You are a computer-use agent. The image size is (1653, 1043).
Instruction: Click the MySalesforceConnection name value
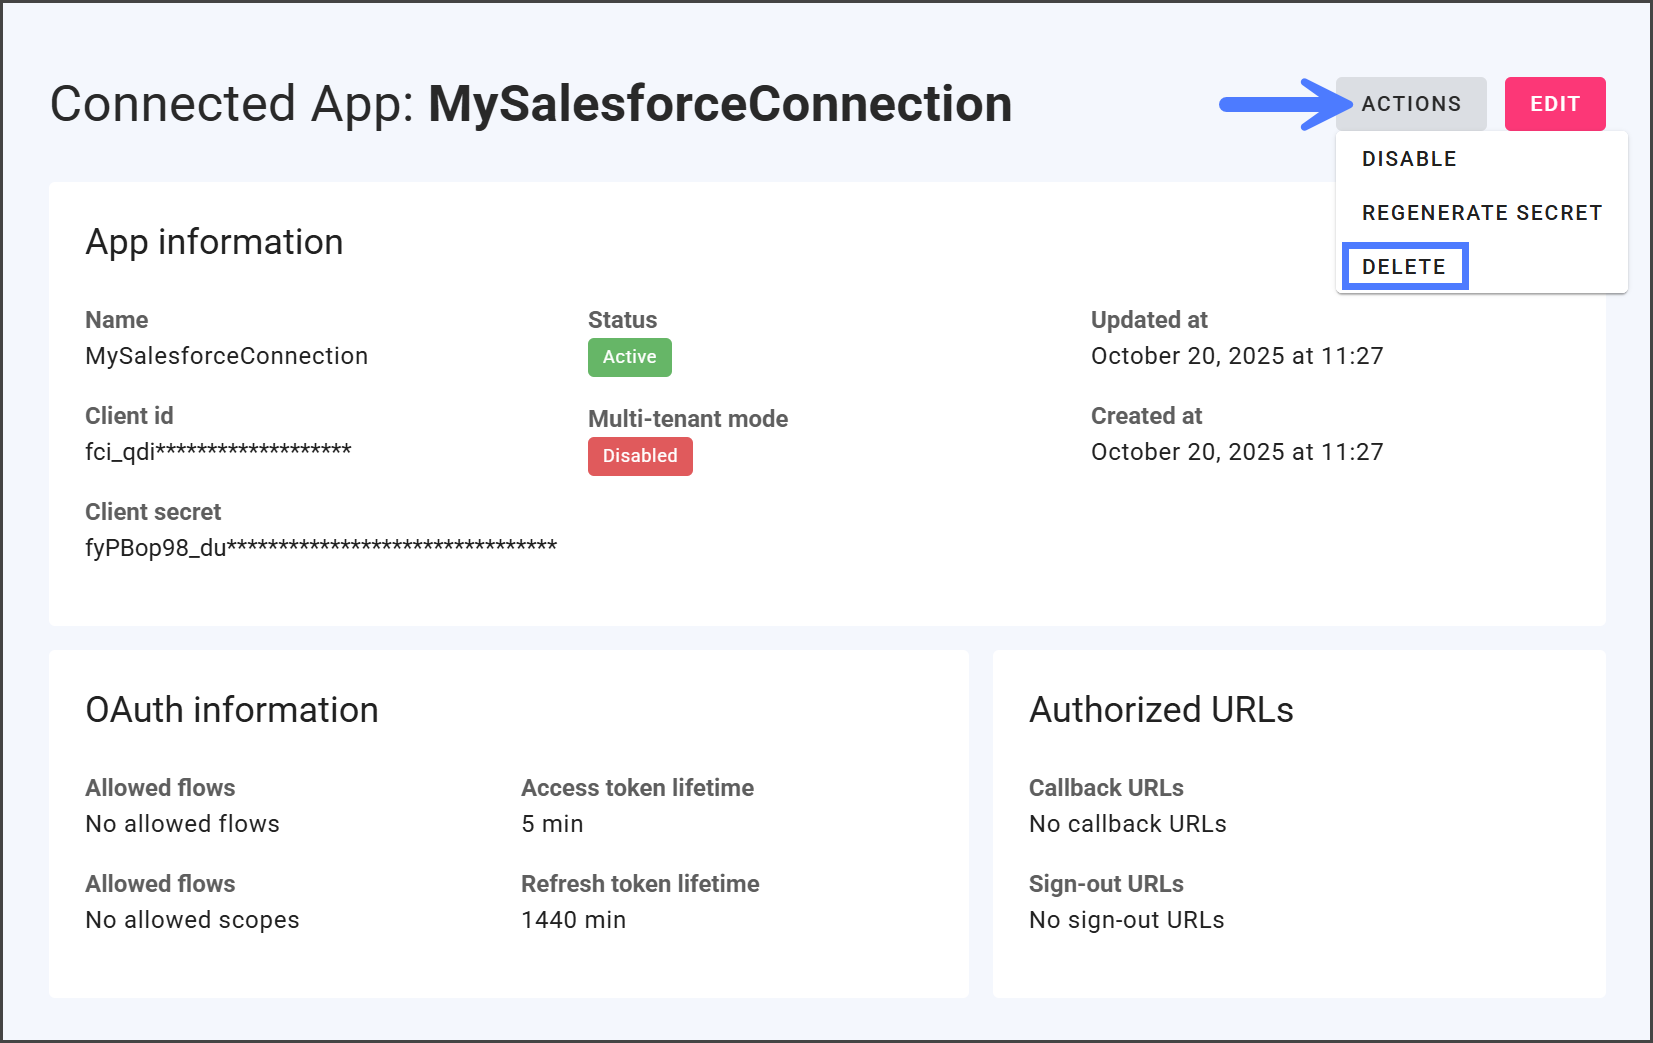(x=226, y=356)
